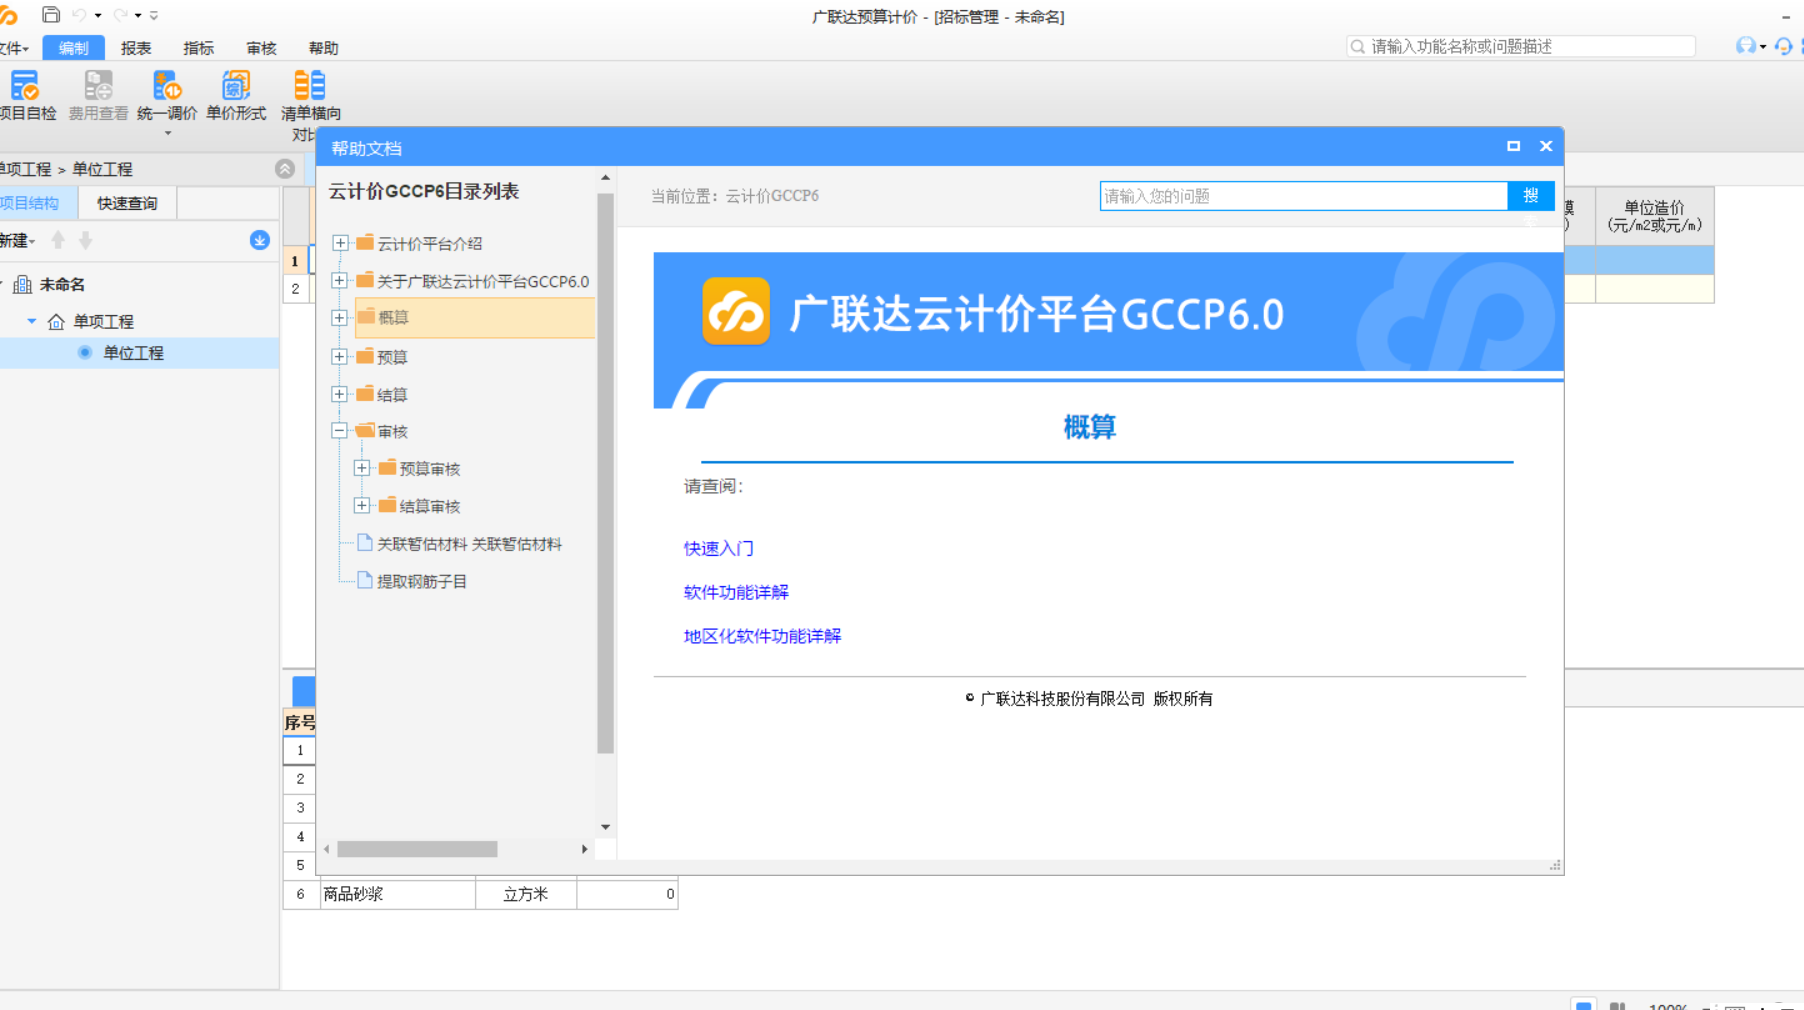Click 单位工程 in the breadcrumb
Screen dimensions: 1804x1010
(102, 169)
